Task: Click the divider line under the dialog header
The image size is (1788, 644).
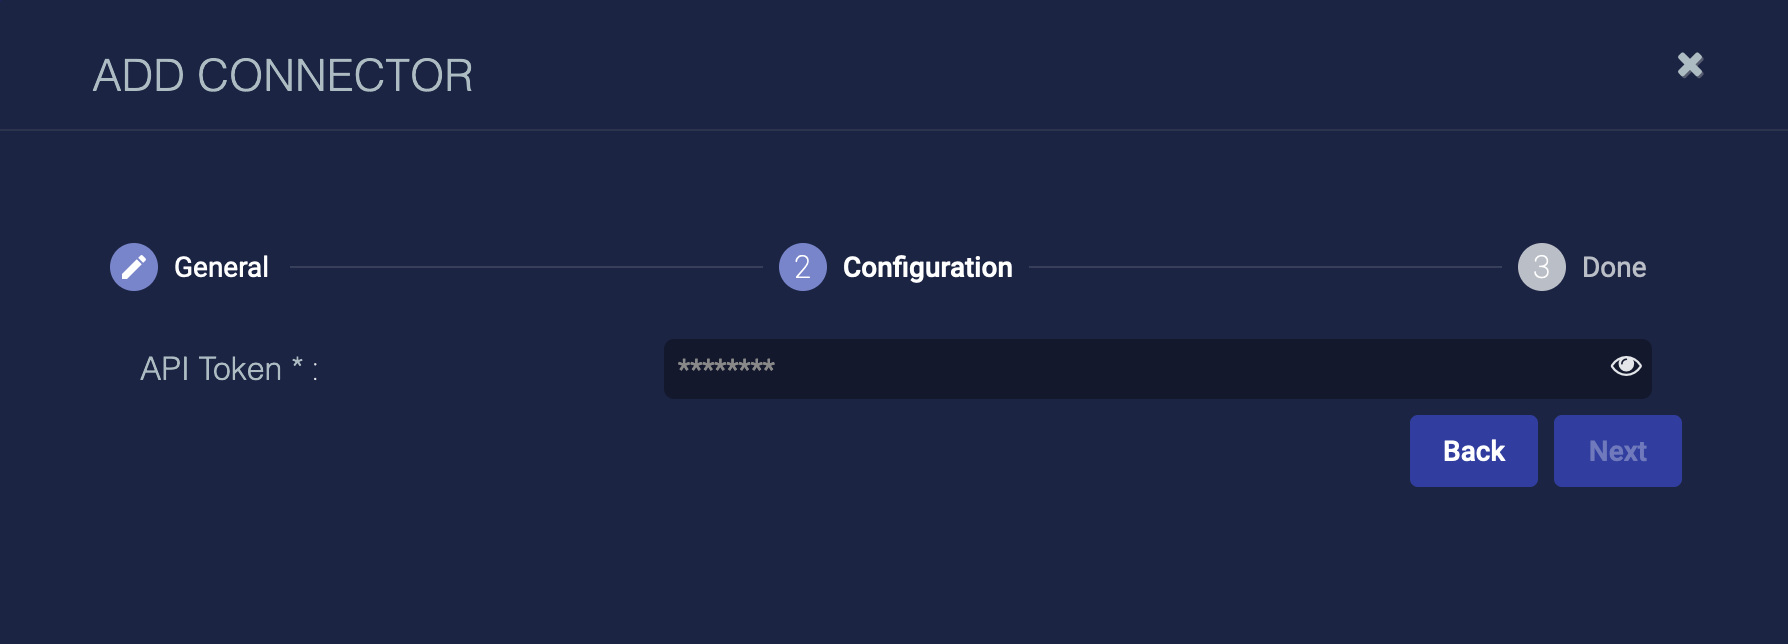Action: pyautogui.click(x=894, y=130)
